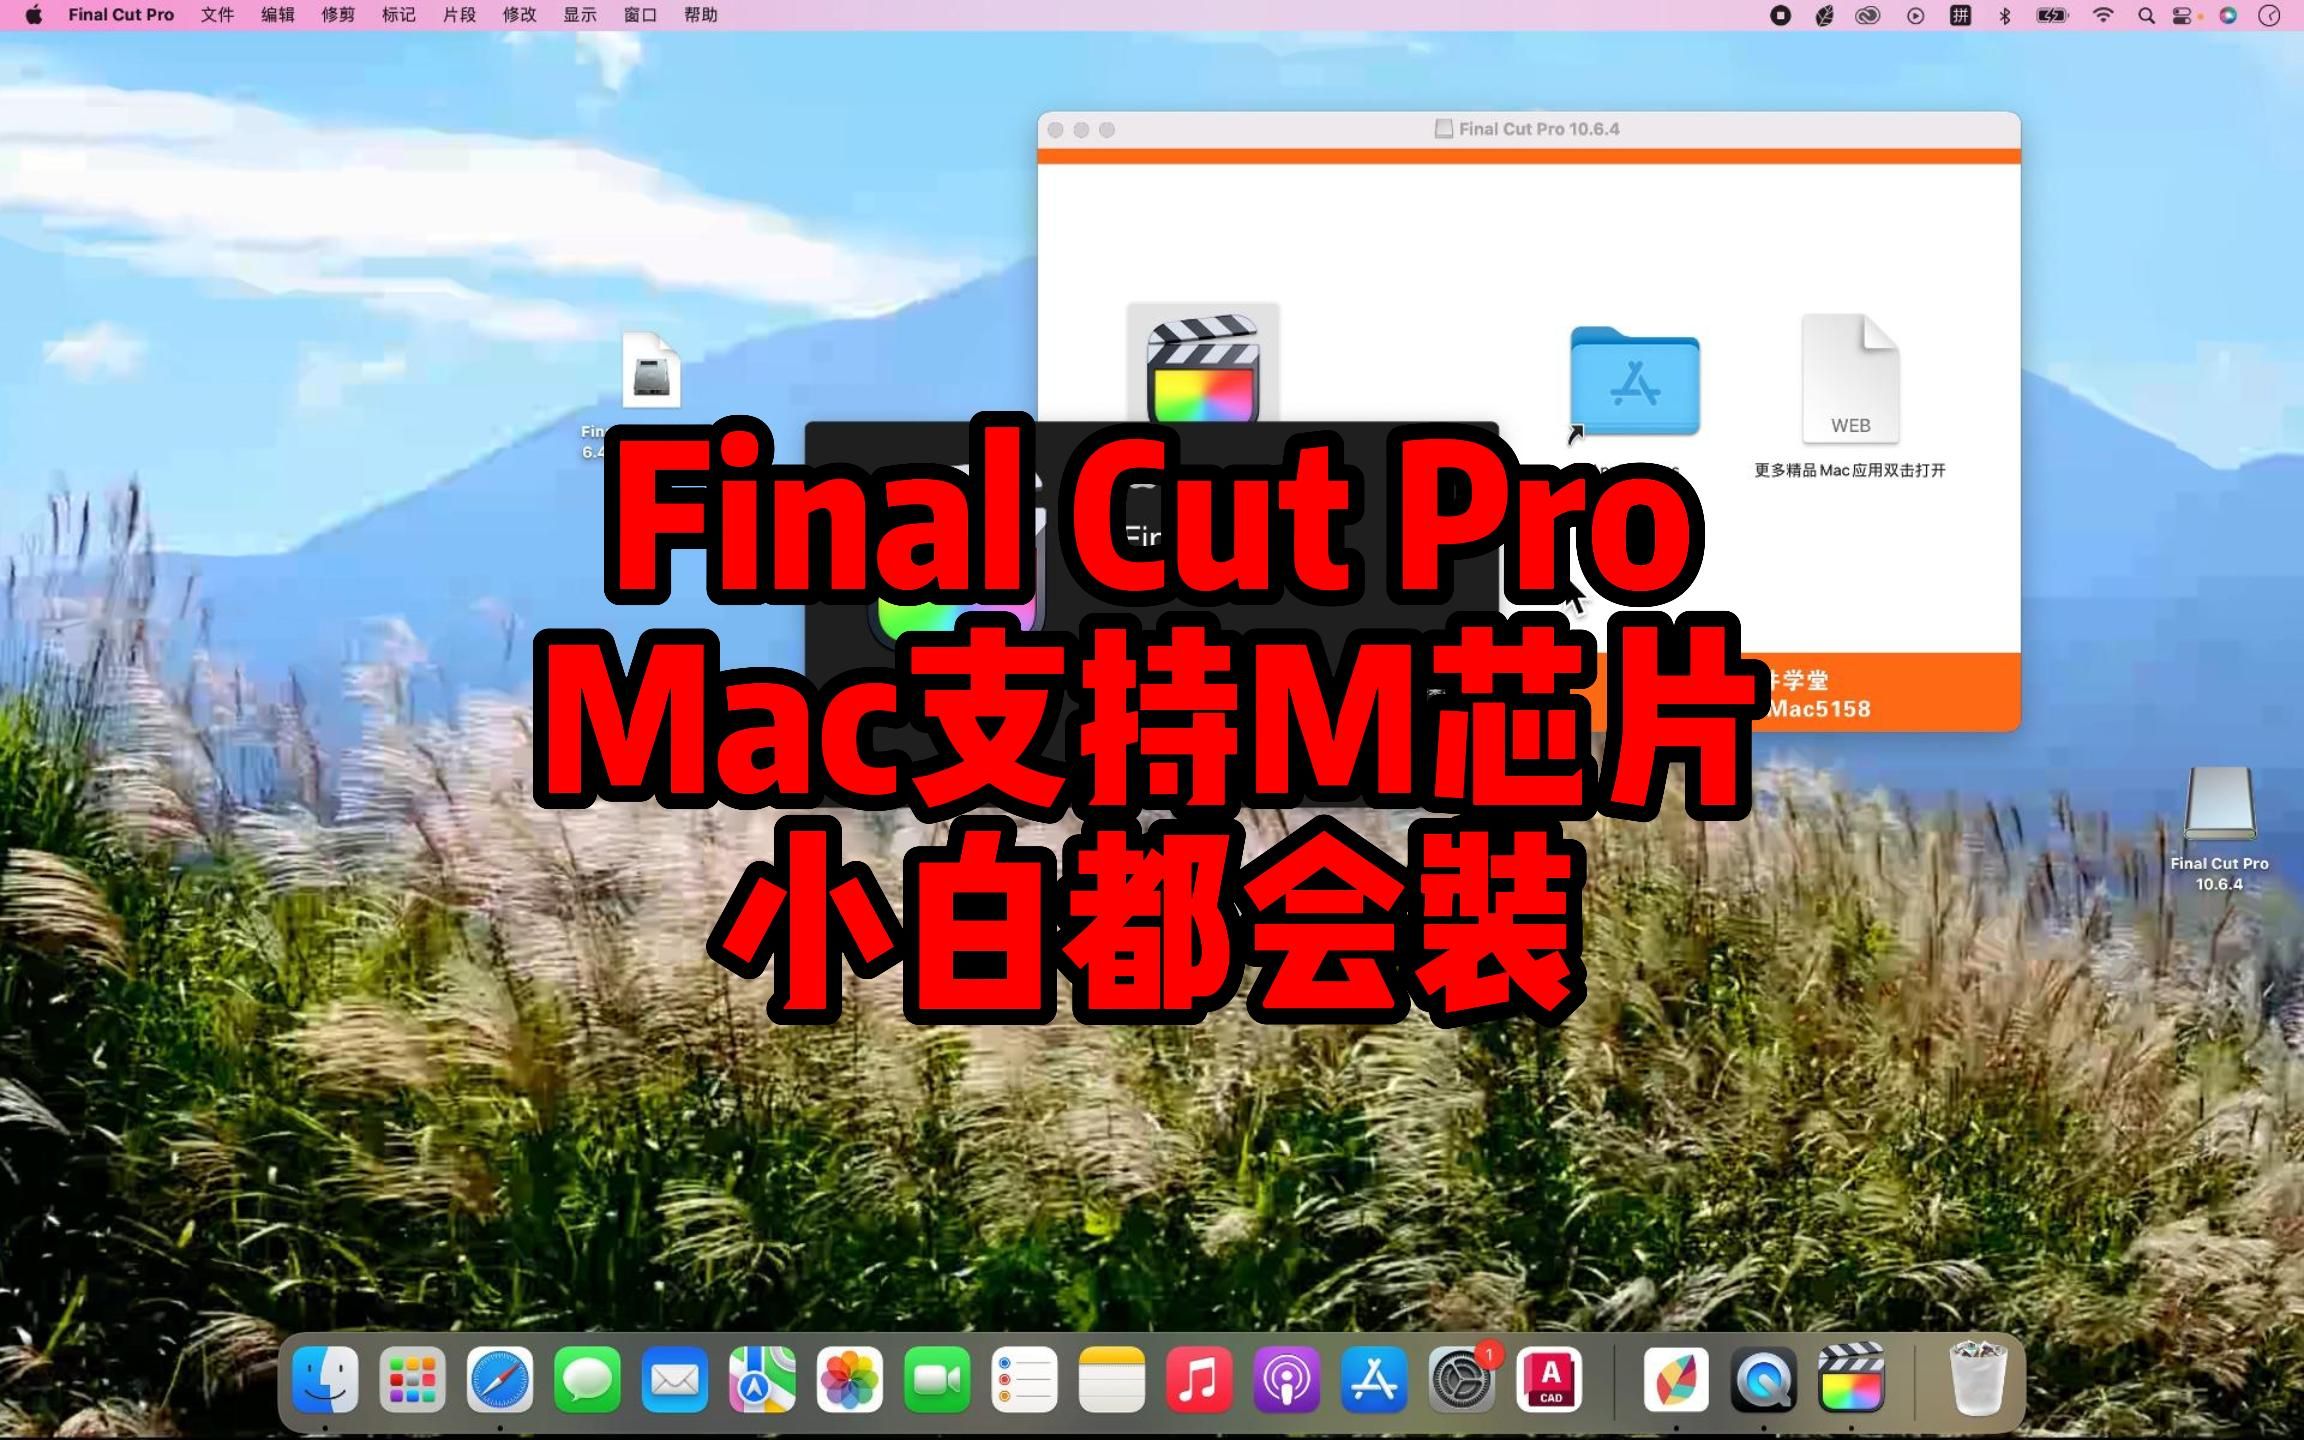Viewport: 2304px width, 1440px height.
Task: Open the Wi-Fi status menu
Action: (x=2103, y=15)
